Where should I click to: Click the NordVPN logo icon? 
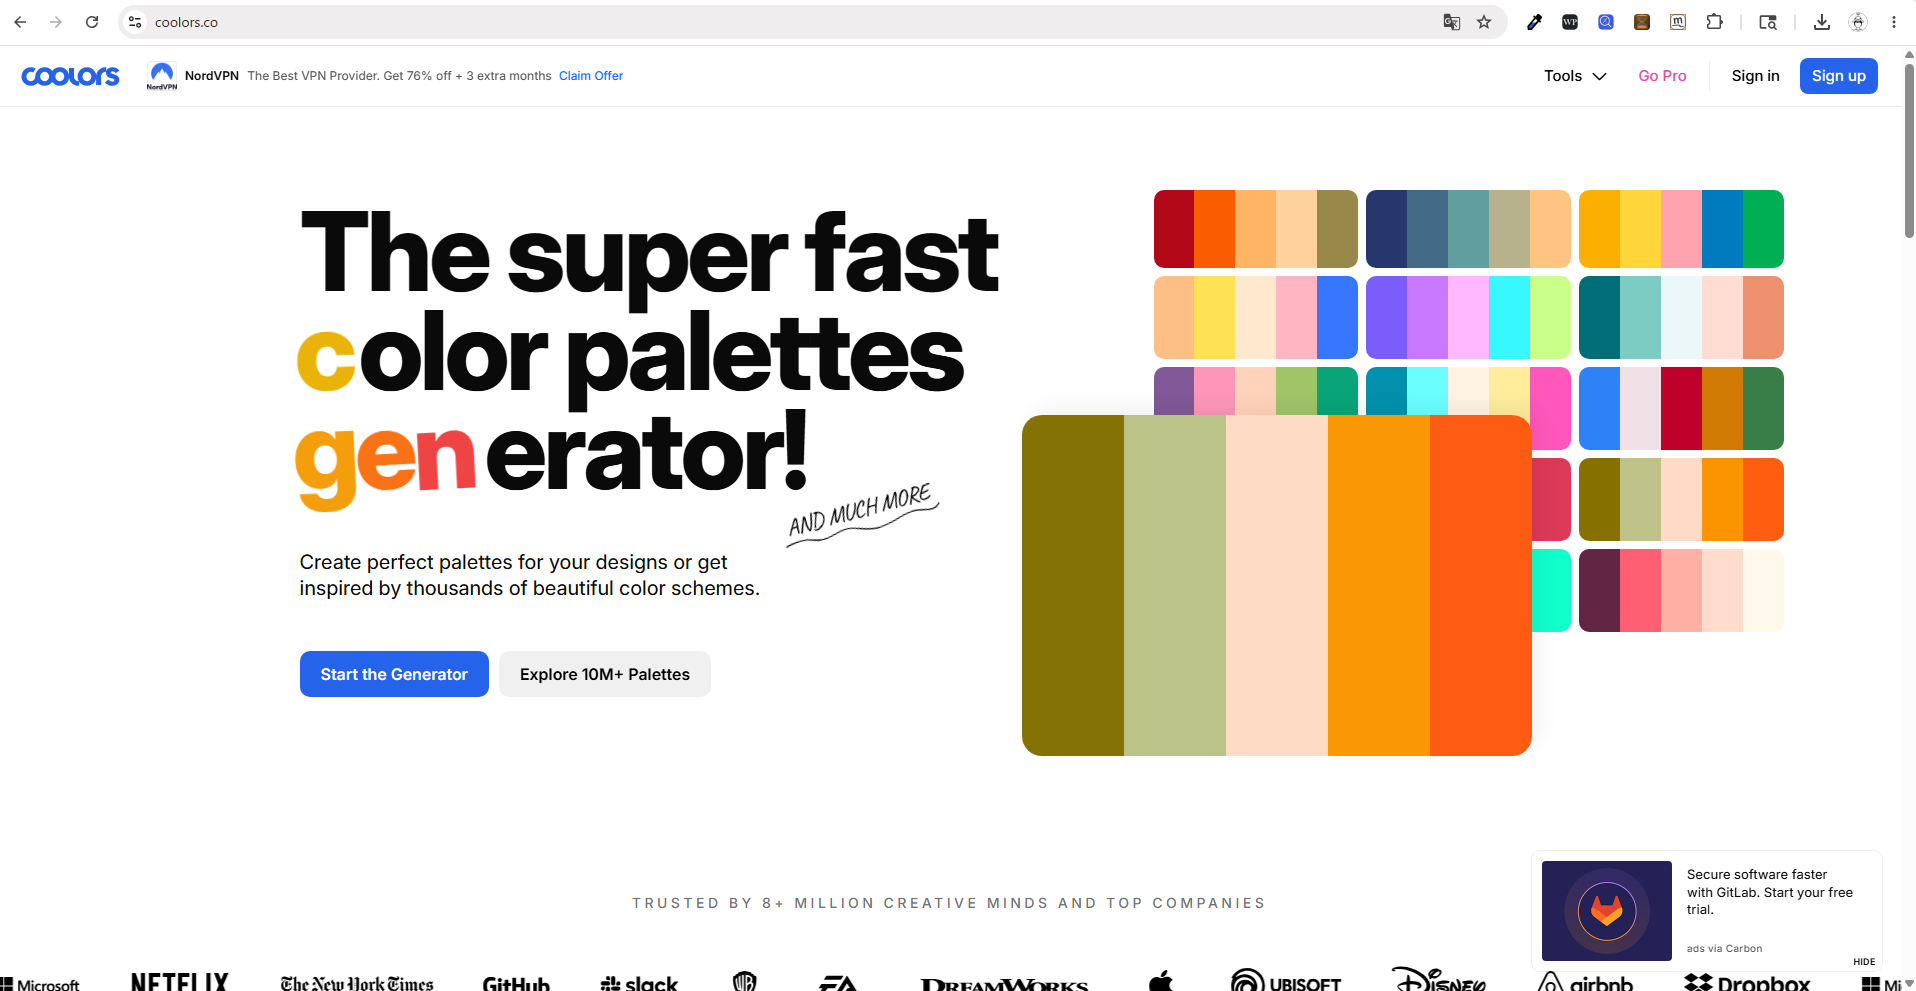click(162, 76)
